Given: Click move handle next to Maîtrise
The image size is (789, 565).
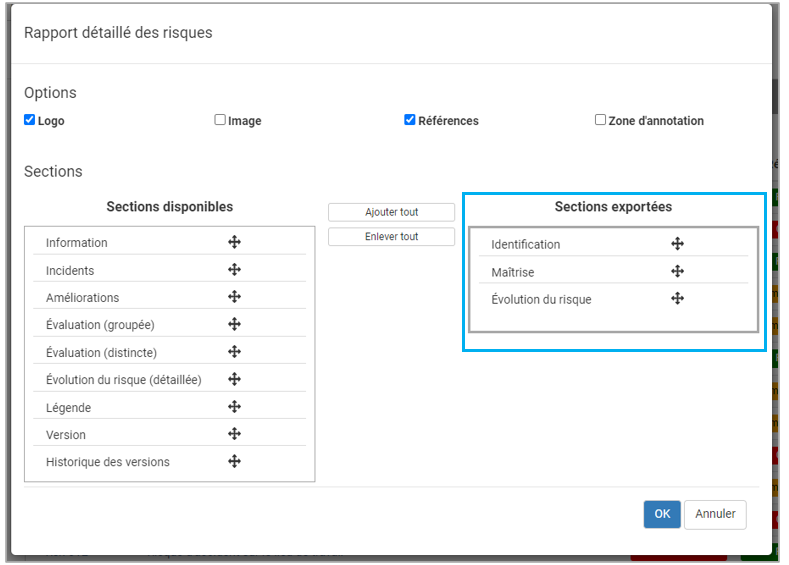Looking at the screenshot, I should coord(677,271).
